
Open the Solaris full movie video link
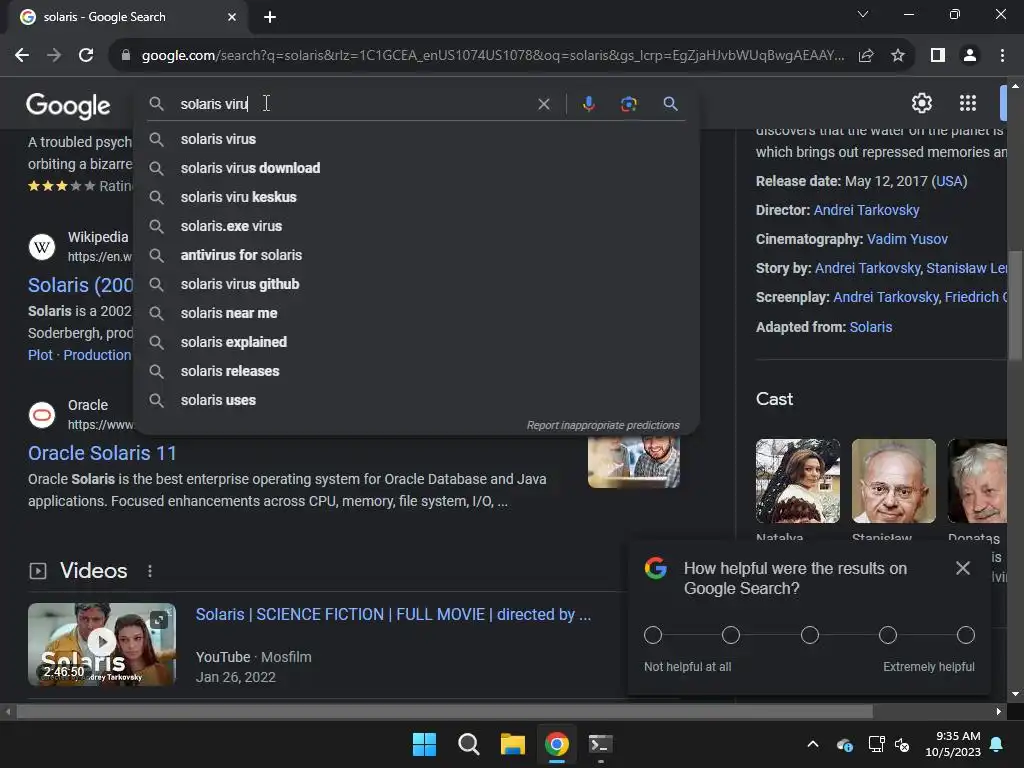pyautogui.click(x=393, y=615)
